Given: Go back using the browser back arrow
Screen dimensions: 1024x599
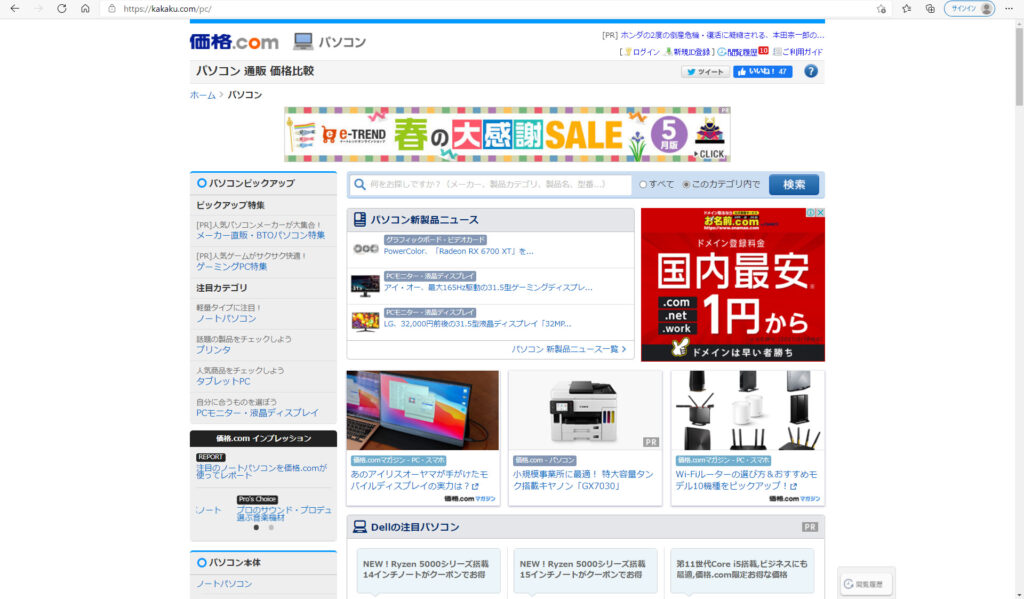Looking at the screenshot, I should click(14, 8).
